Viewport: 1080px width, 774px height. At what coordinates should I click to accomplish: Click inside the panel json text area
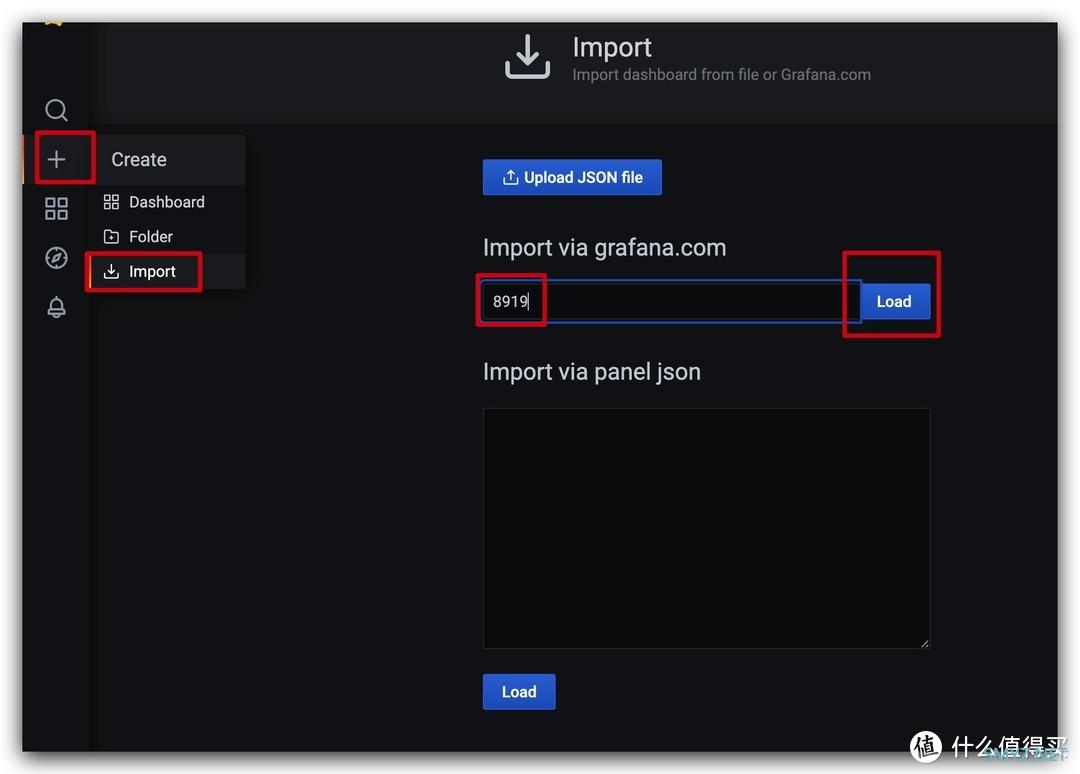coord(706,528)
